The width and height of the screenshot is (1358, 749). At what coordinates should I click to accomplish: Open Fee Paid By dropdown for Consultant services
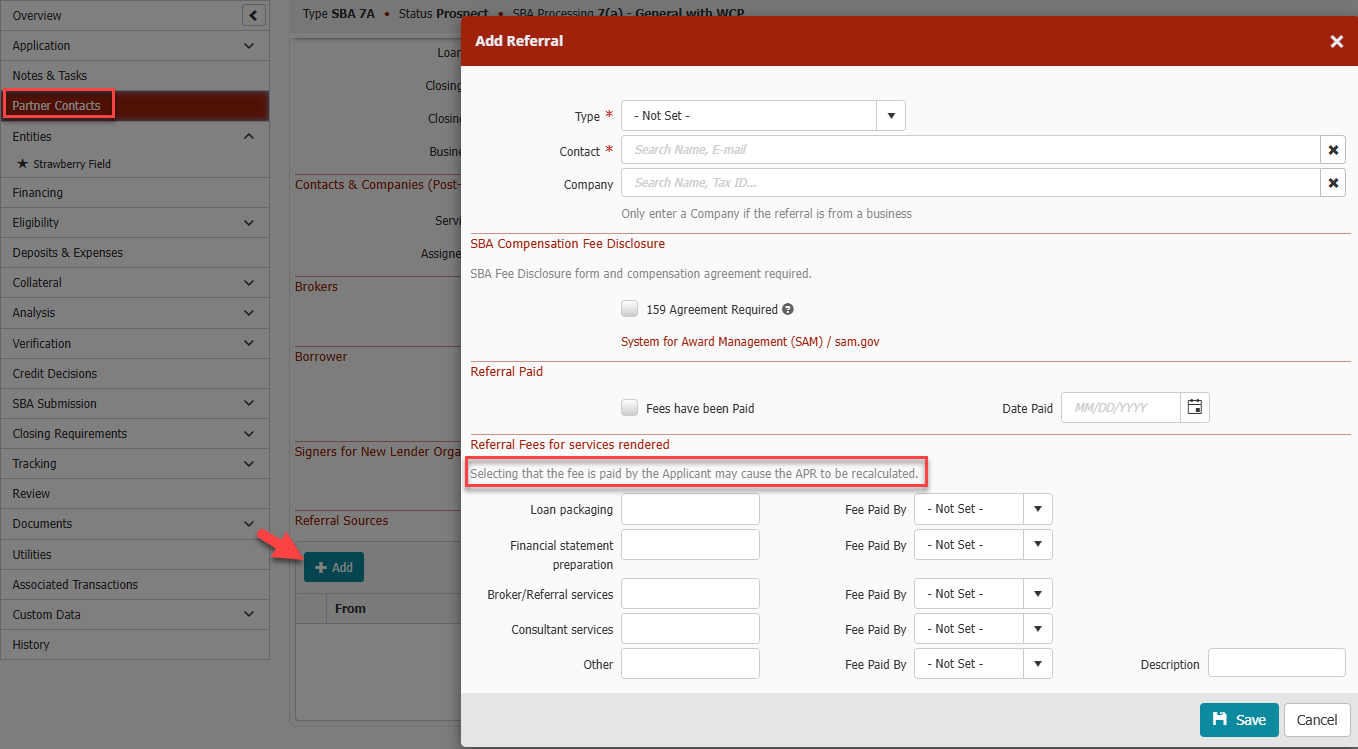[x=1037, y=629]
